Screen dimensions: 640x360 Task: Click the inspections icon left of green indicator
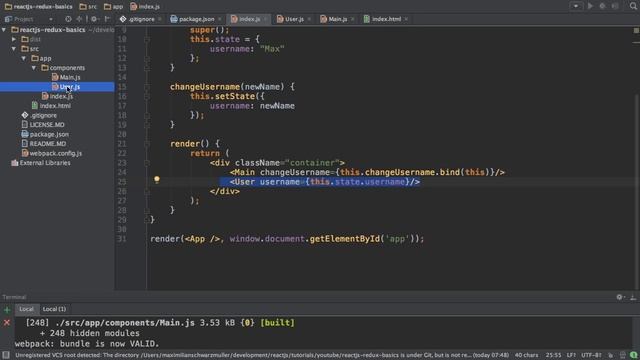[x=622, y=355]
